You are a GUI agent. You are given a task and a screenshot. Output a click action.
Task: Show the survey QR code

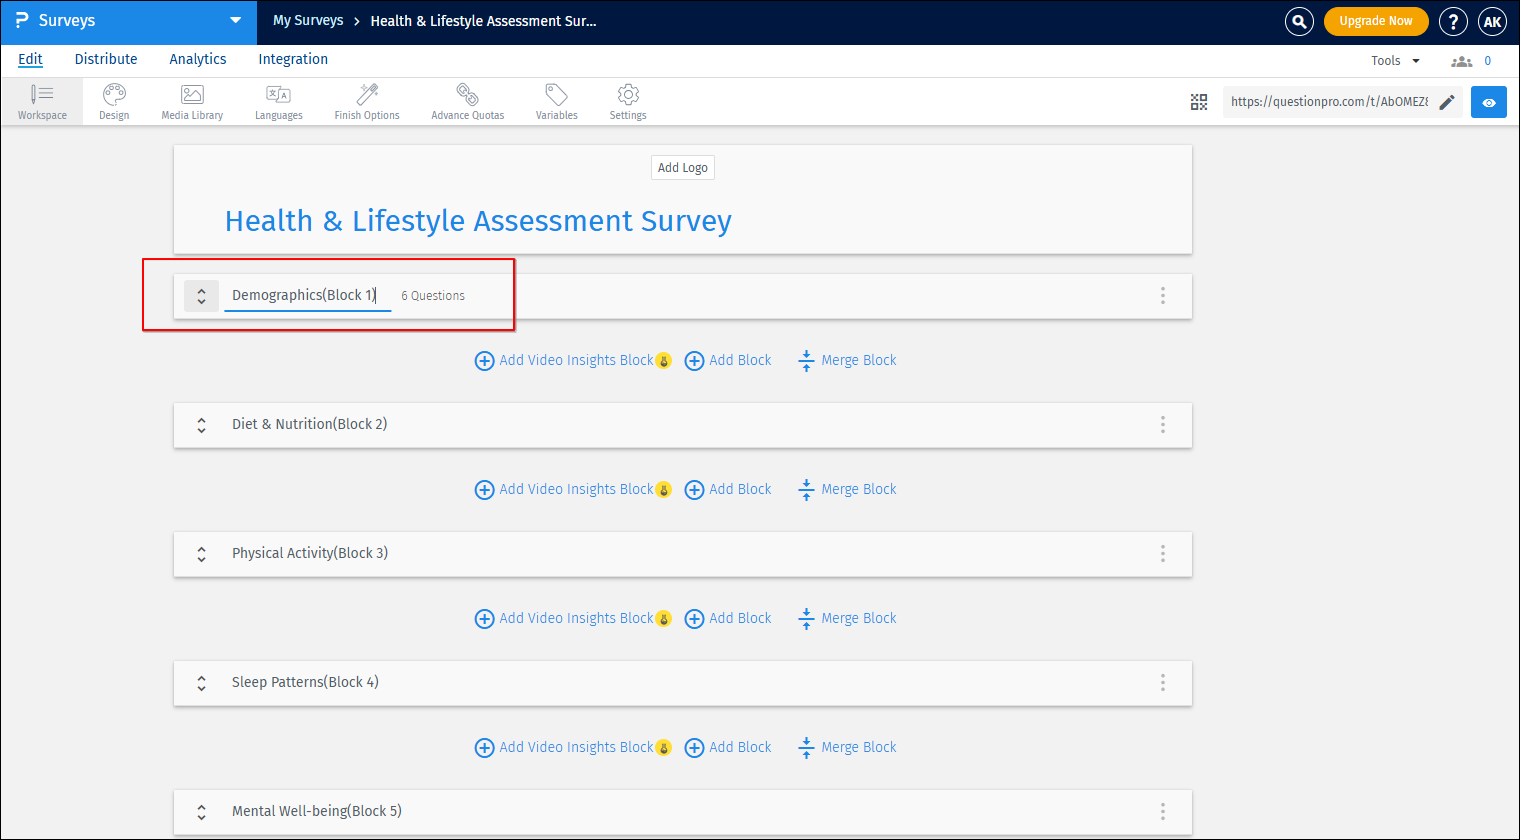point(1199,101)
